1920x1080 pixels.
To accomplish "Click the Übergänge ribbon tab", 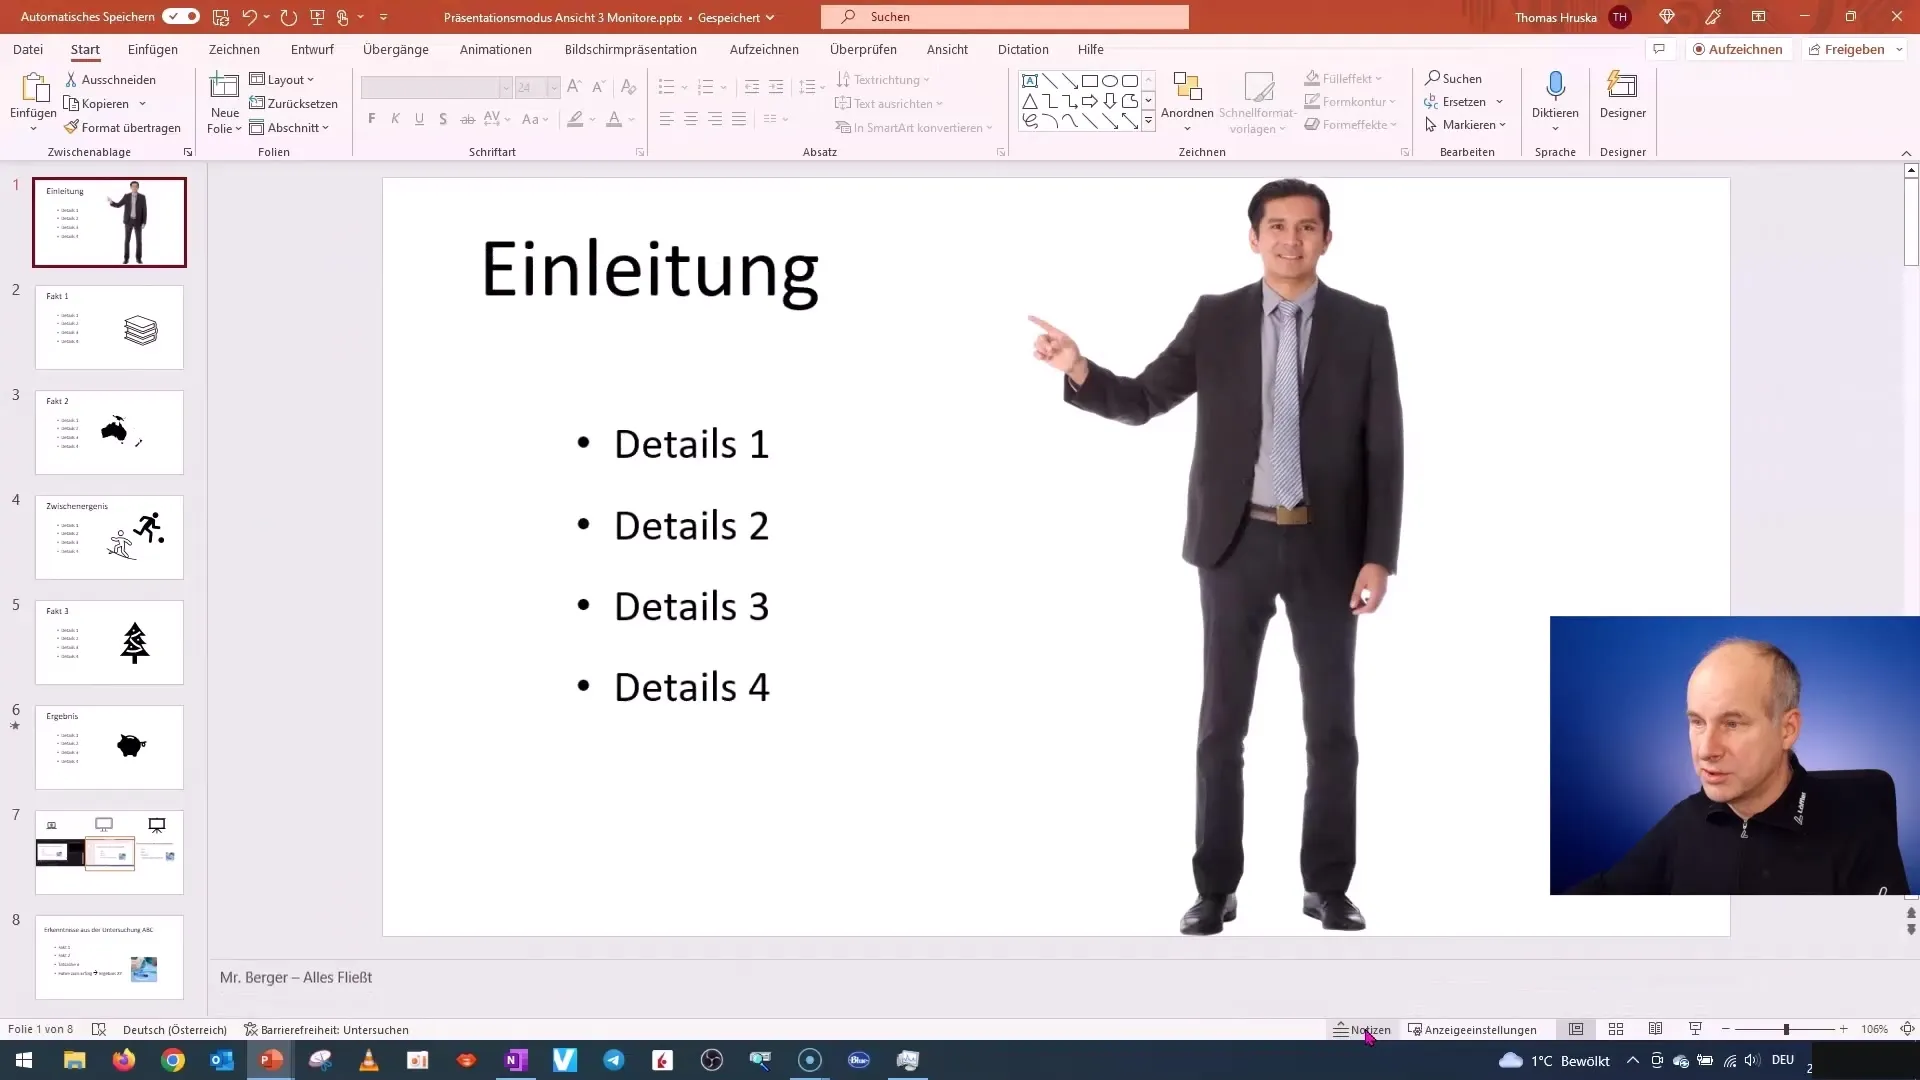I will click(396, 49).
